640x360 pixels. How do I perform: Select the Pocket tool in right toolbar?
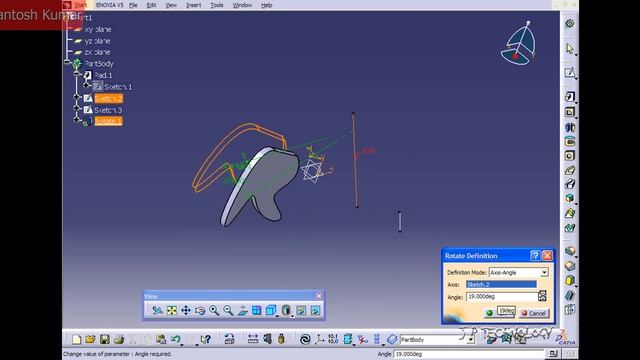point(570,112)
